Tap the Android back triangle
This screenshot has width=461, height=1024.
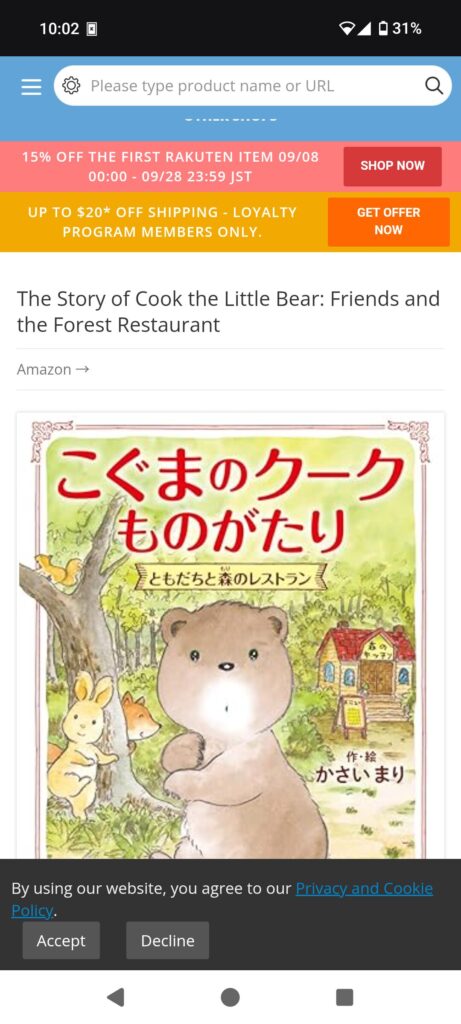pyautogui.click(x=116, y=997)
